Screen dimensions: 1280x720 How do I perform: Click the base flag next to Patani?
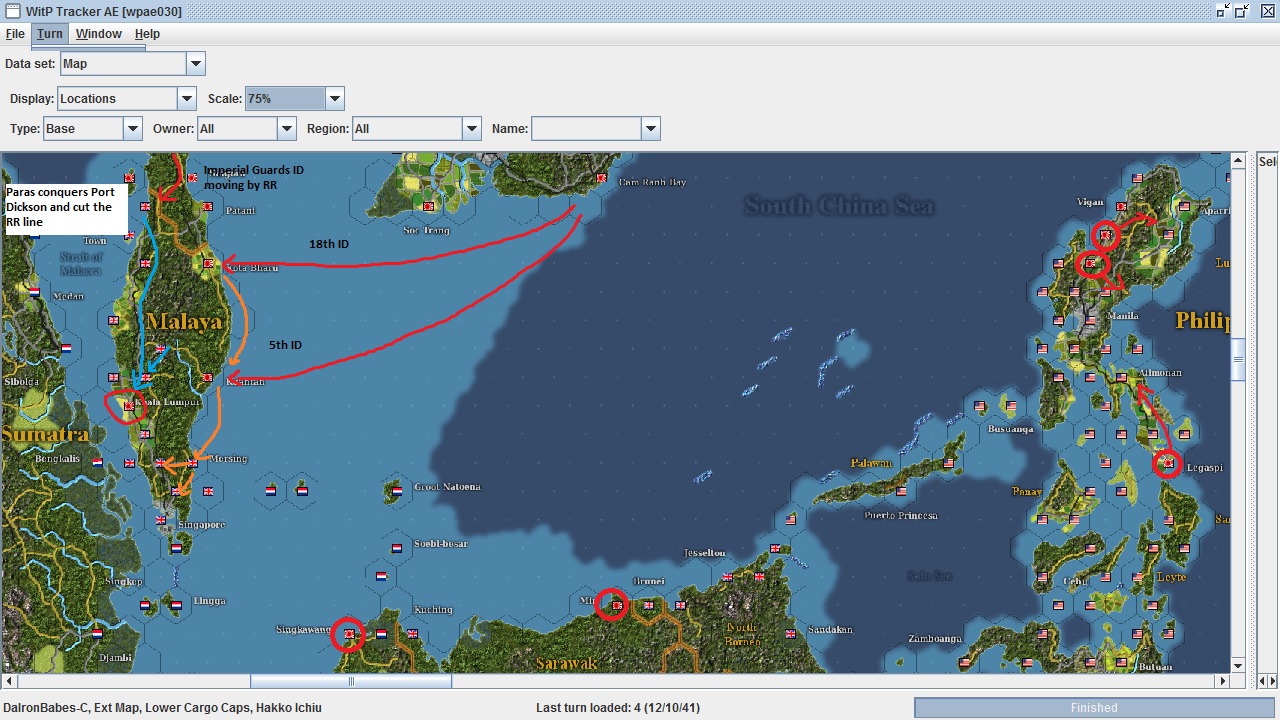click(207, 207)
